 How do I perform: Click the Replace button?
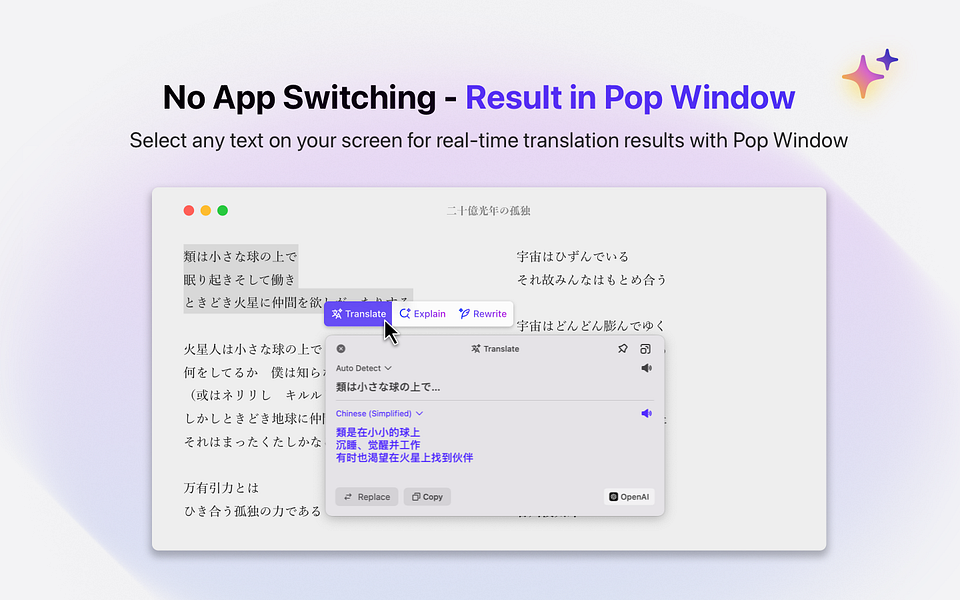point(366,496)
